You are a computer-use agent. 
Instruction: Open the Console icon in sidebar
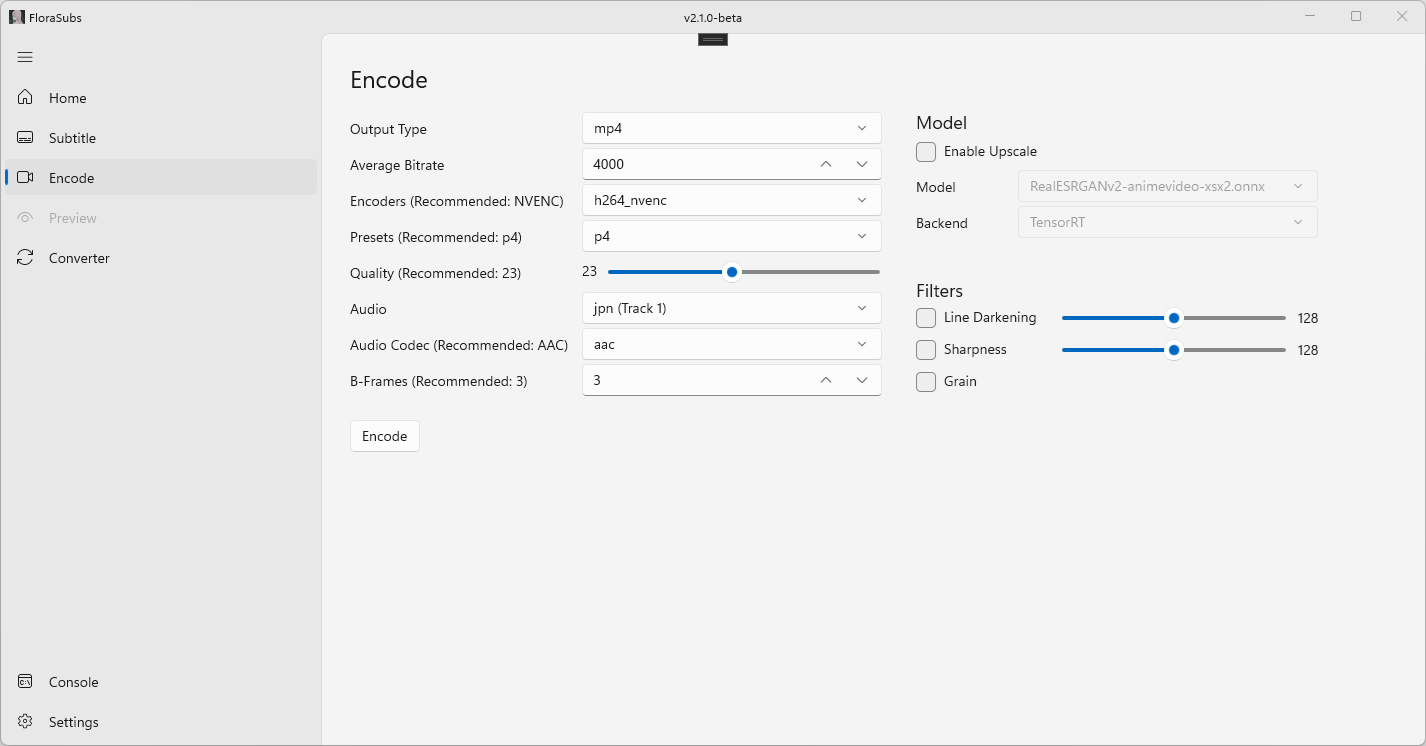click(x=26, y=682)
